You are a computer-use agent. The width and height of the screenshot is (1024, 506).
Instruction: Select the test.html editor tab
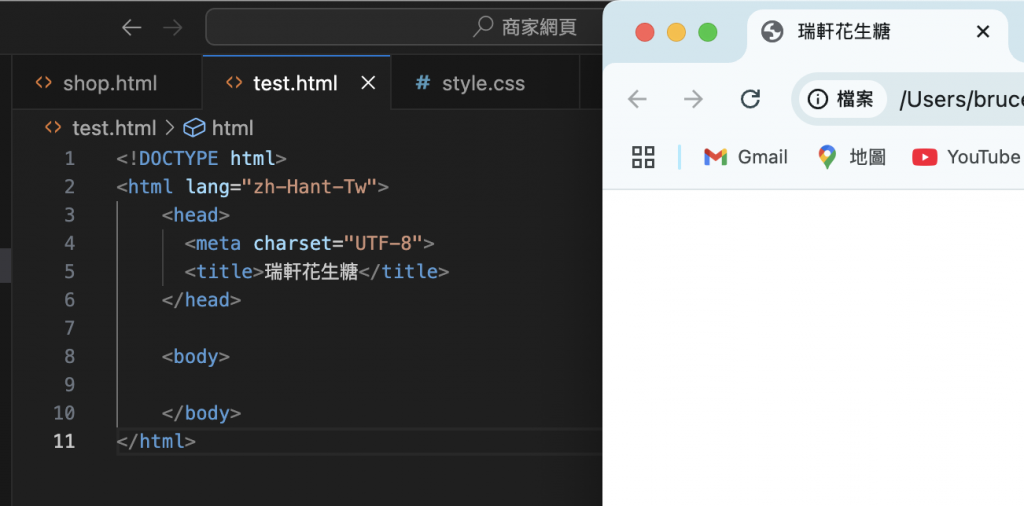click(283, 83)
